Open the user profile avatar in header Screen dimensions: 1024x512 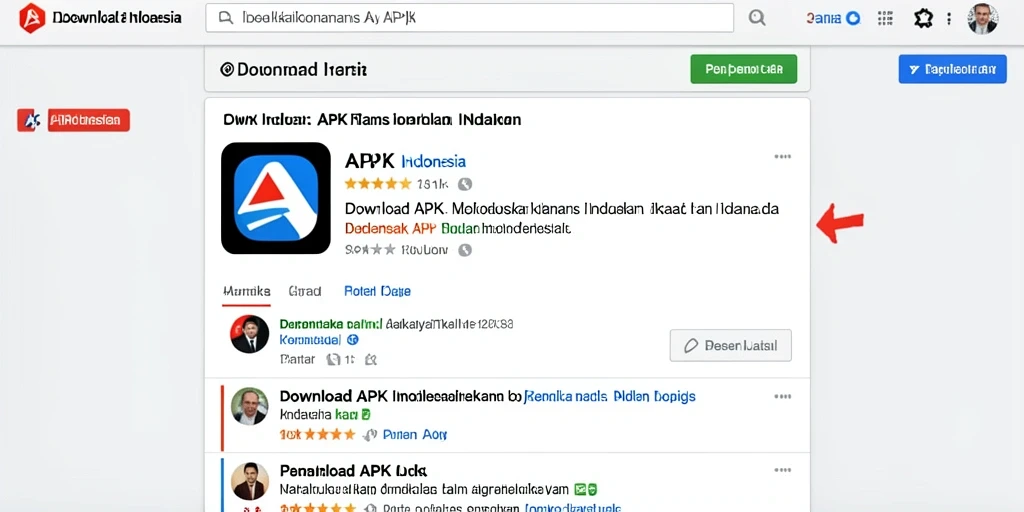(982, 18)
